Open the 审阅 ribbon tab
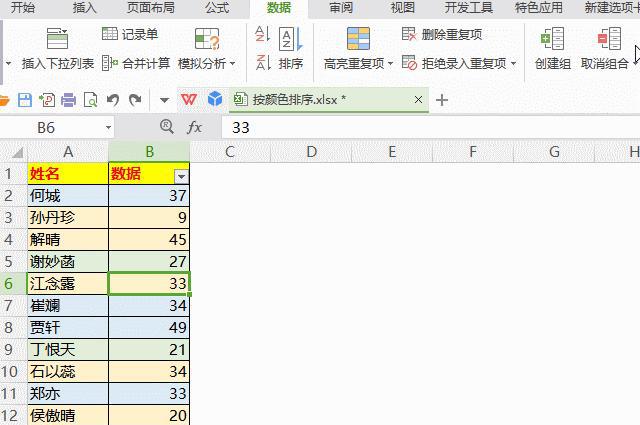 tap(341, 7)
